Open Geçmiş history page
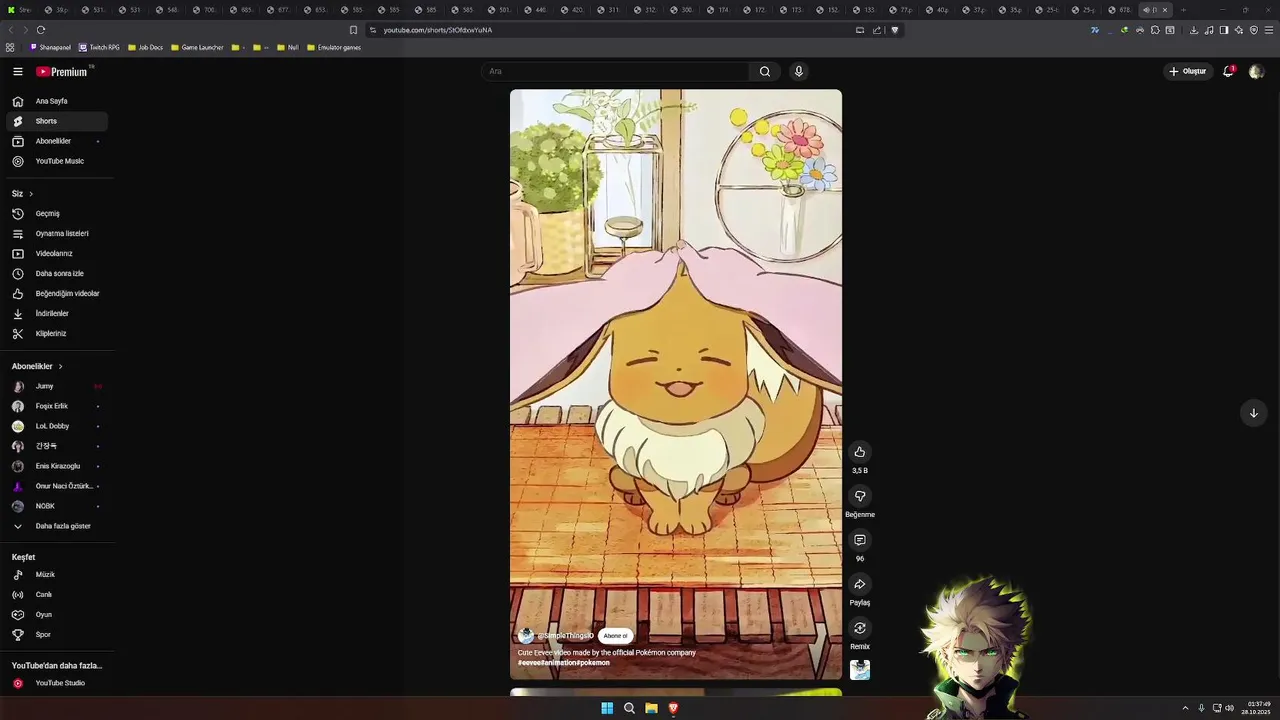The width and height of the screenshot is (1280, 720). coord(57,213)
